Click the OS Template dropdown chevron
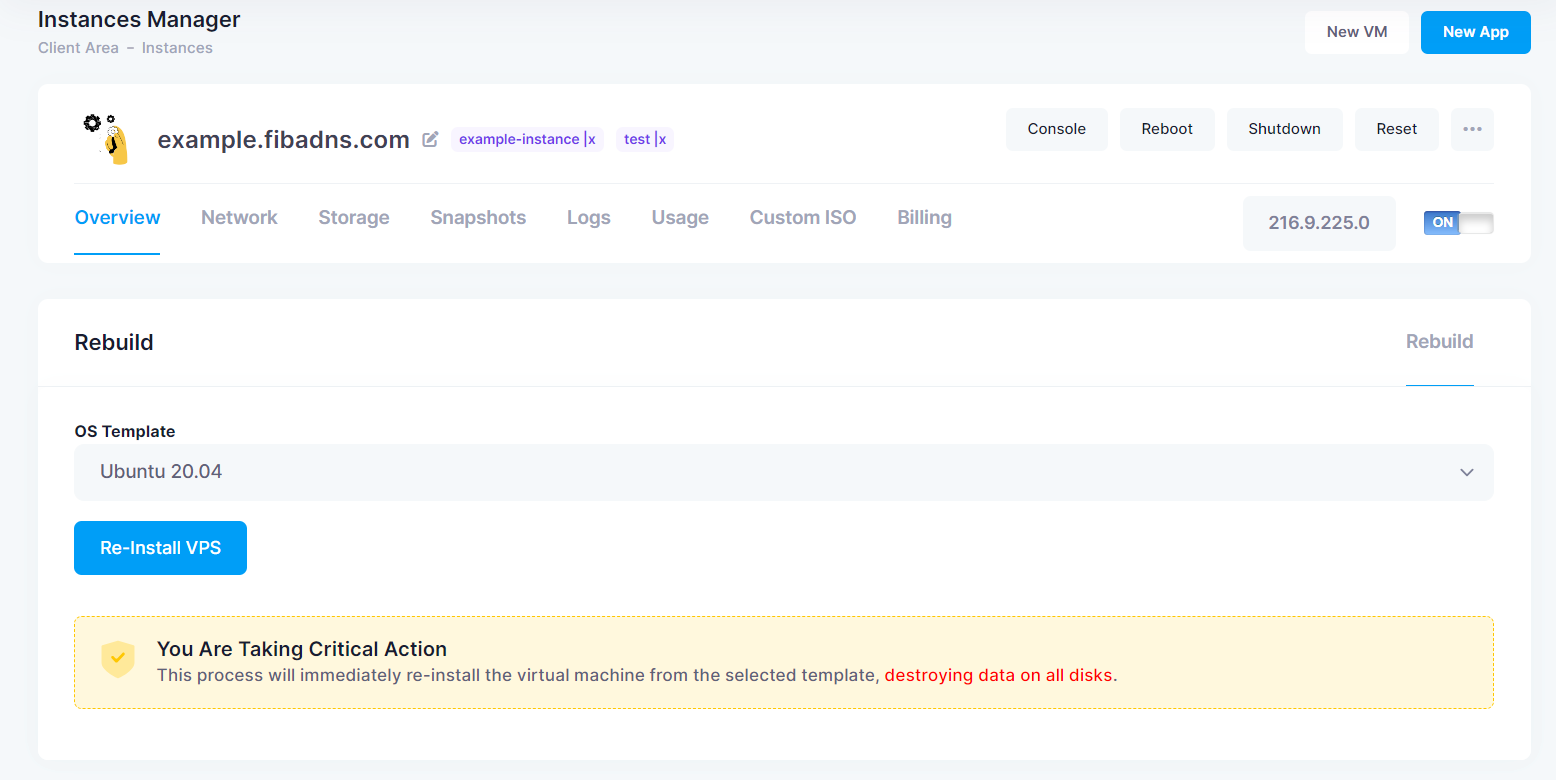Screen dimensions: 1556x780 coord(1467,472)
